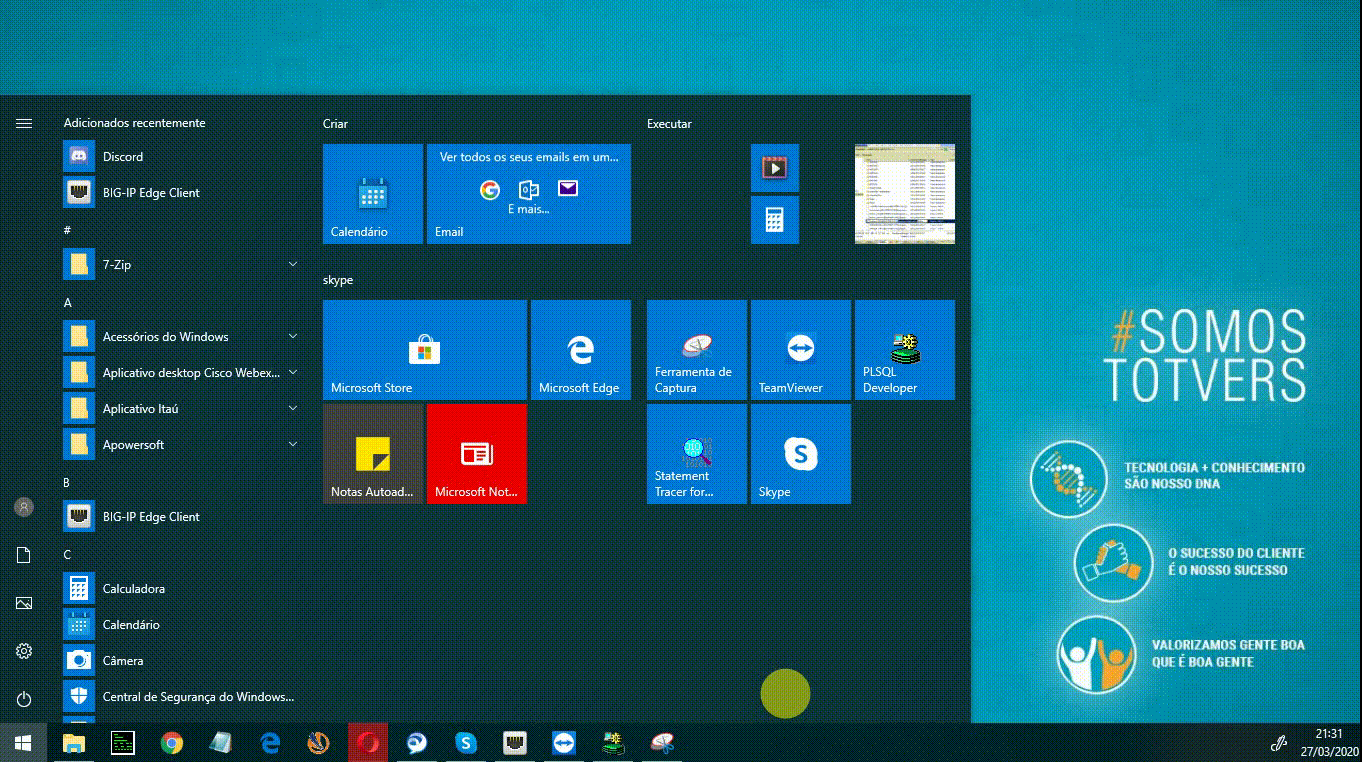Open the blue chat bubble taskbar app

pos(417,743)
